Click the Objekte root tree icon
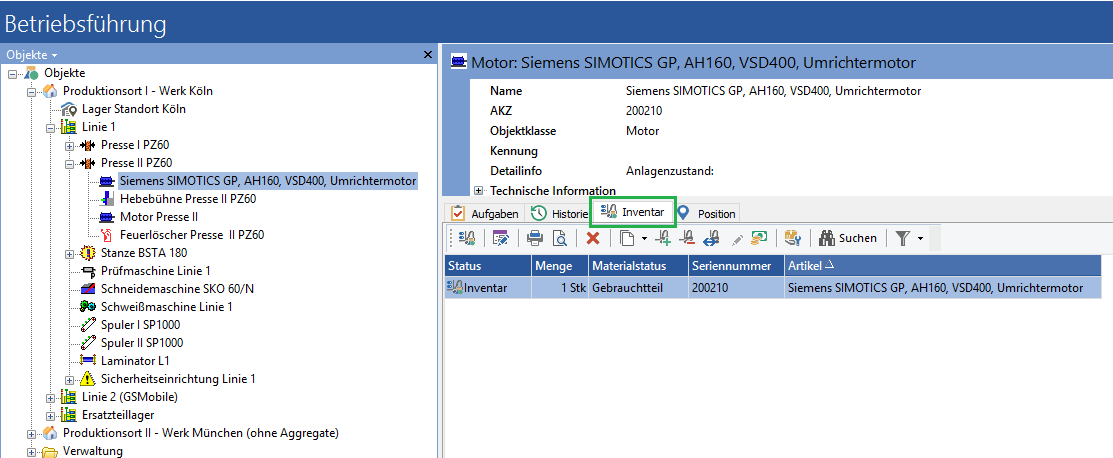The image size is (1113, 458). click(32, 73)
